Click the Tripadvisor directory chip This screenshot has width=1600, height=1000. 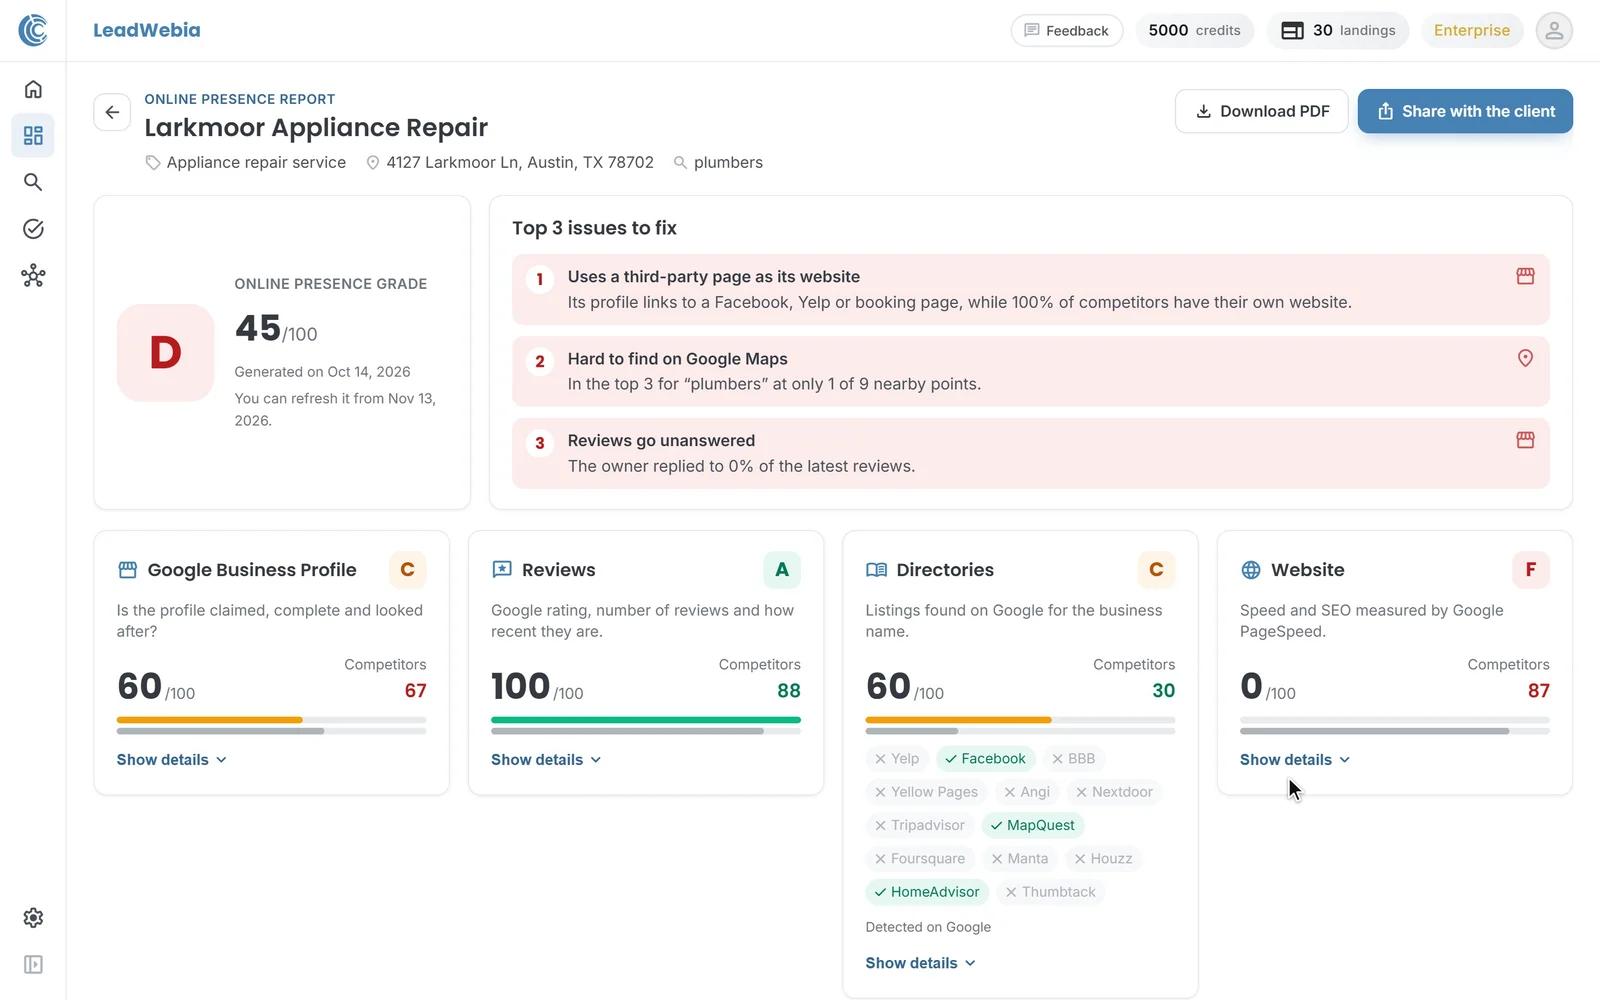click(920, 825)
